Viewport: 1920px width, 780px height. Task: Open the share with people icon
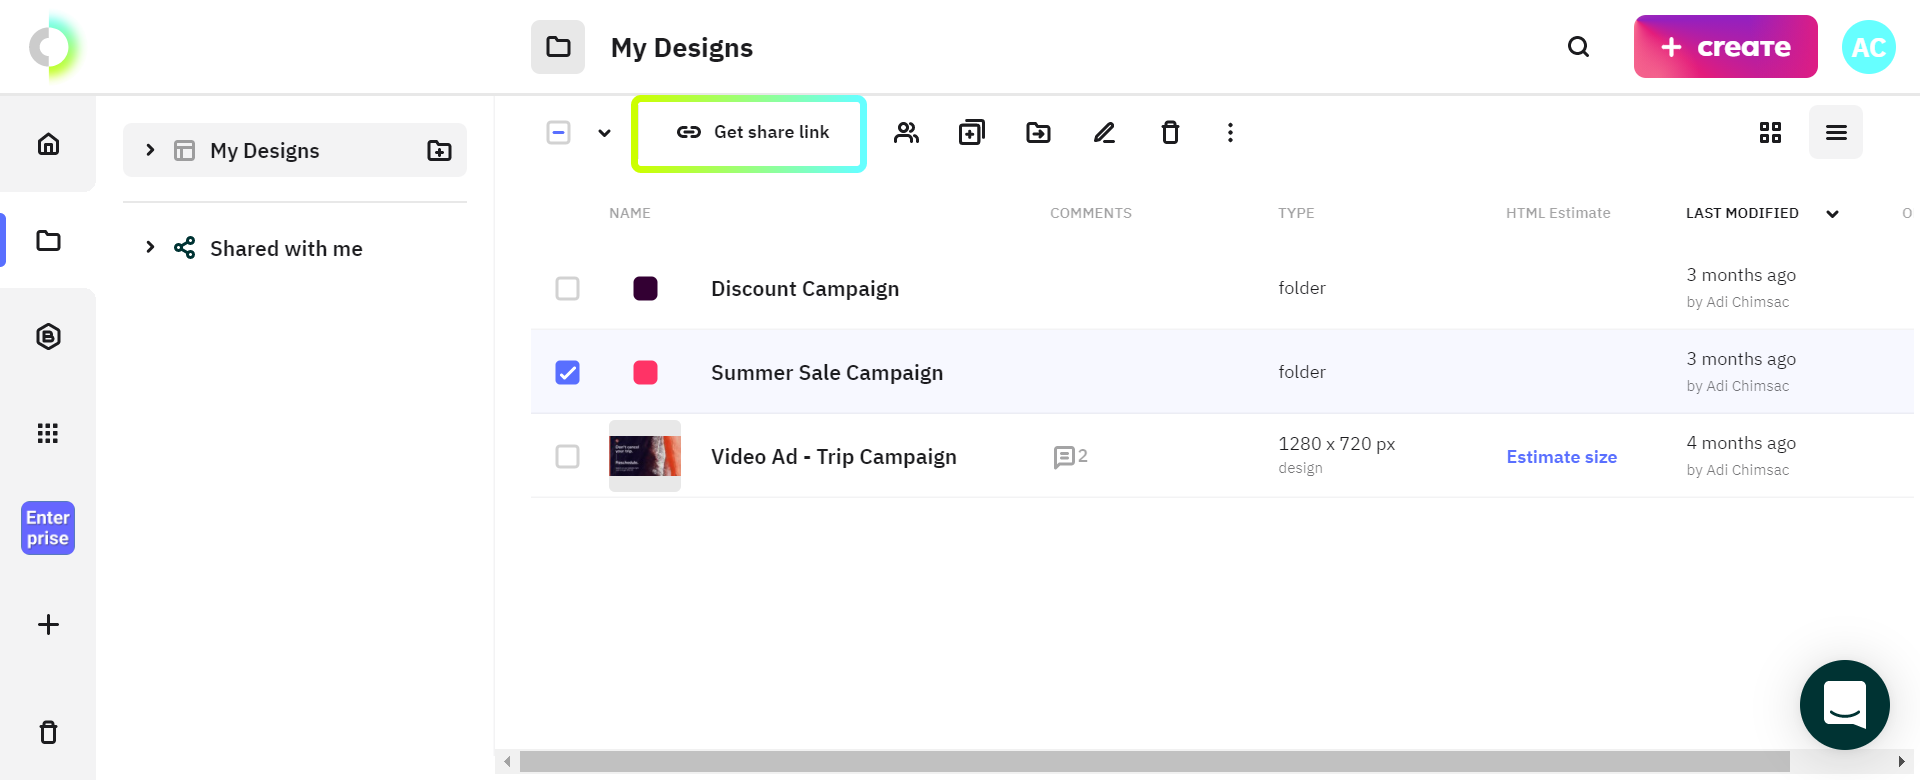tap(906, 132)
